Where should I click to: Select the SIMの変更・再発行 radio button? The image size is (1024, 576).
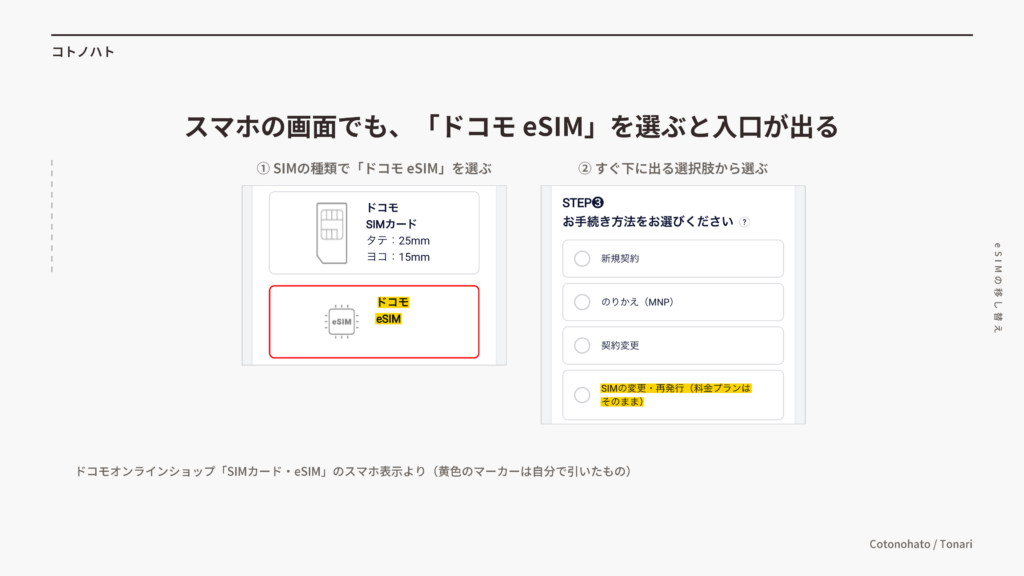[582, 395]
